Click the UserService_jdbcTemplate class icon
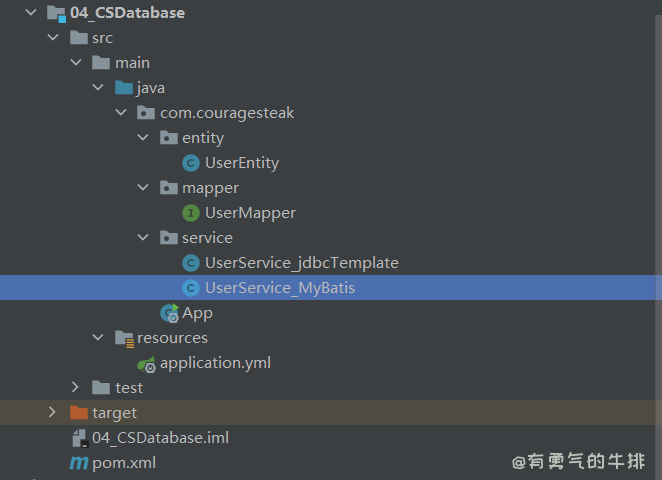Image resolution: width=662 pixels, height=480 pixels. [190, 263]
